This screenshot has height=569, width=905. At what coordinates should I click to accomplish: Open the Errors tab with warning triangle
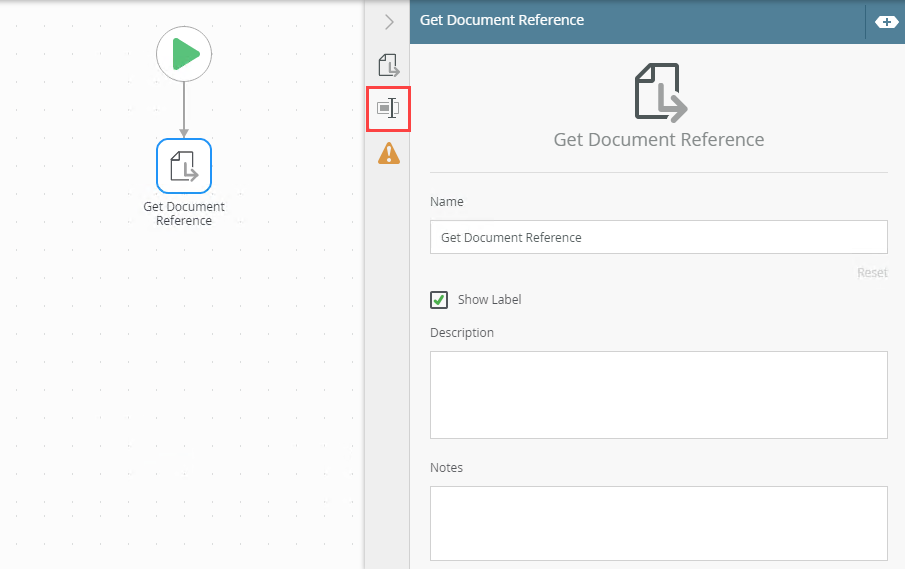tap(388, 153)
